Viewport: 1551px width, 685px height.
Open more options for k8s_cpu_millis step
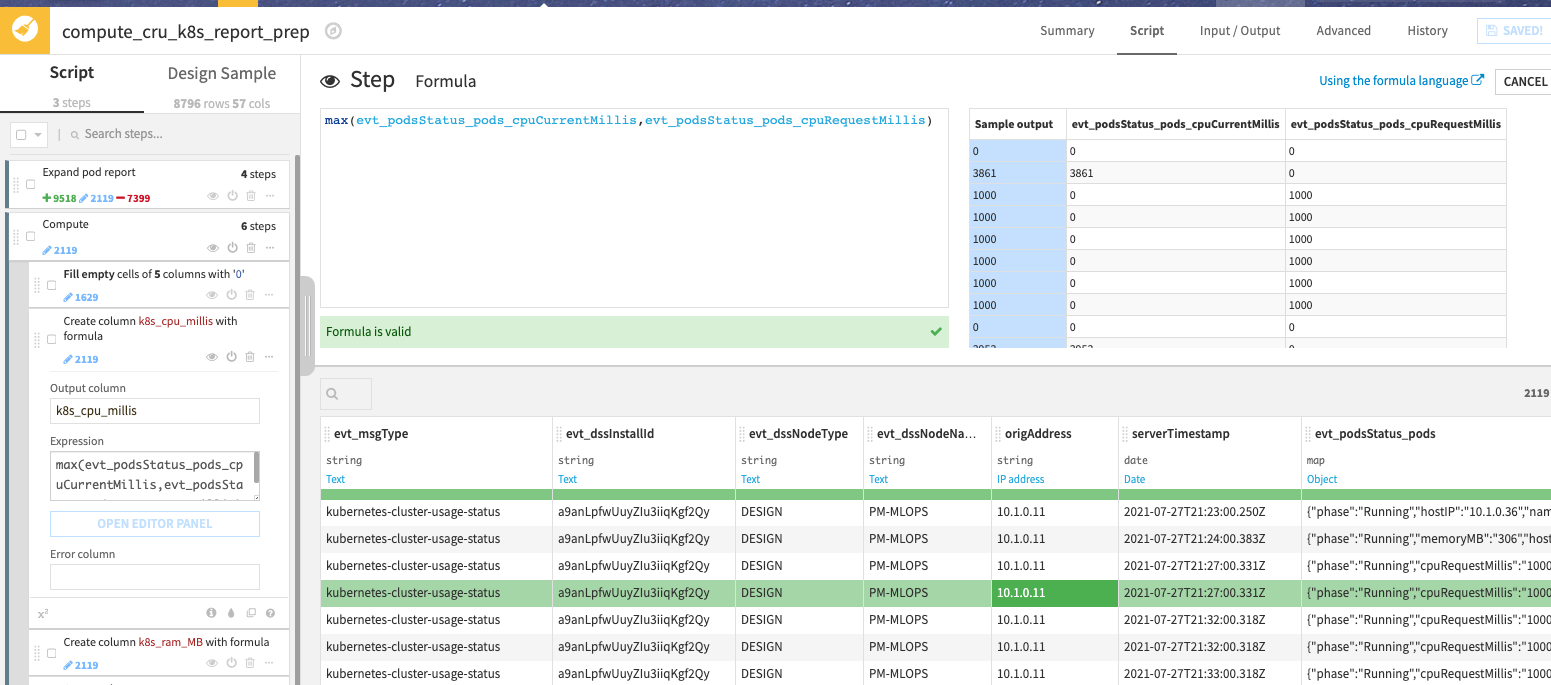[270, 358]
